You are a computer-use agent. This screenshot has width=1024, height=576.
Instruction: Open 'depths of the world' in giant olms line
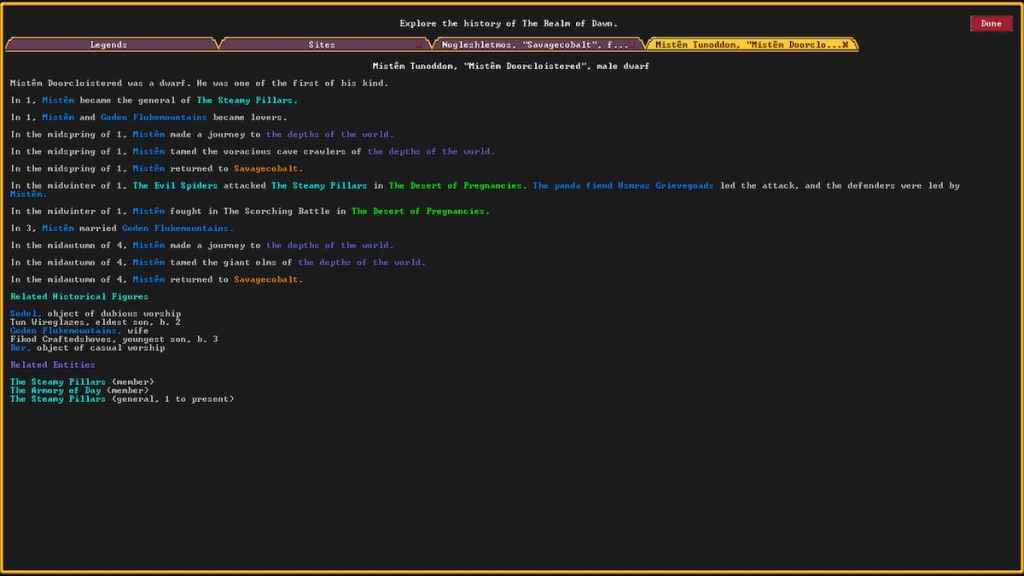[x=361, y=262]
